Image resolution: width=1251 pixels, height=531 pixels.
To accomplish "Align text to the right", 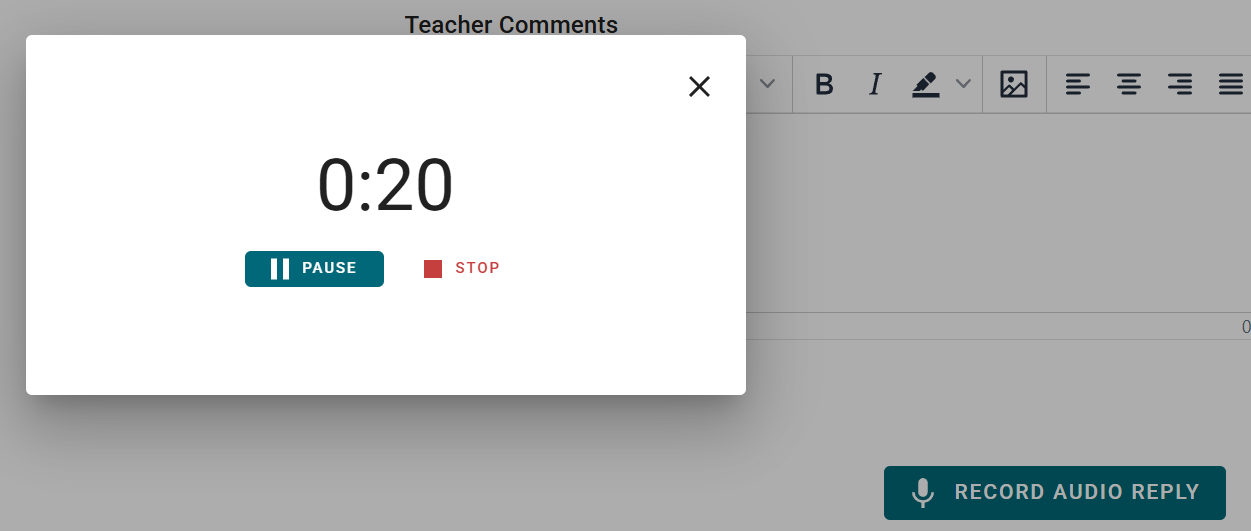I will 1180,85.
